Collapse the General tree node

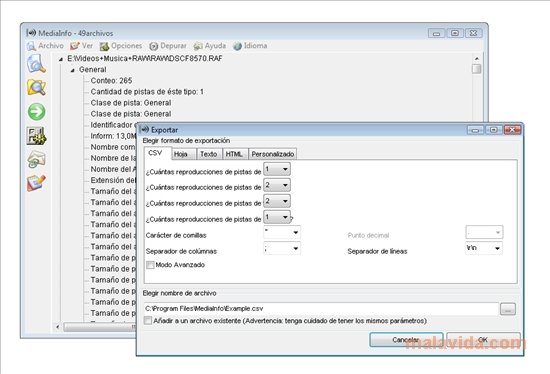[x=72, y=70]
